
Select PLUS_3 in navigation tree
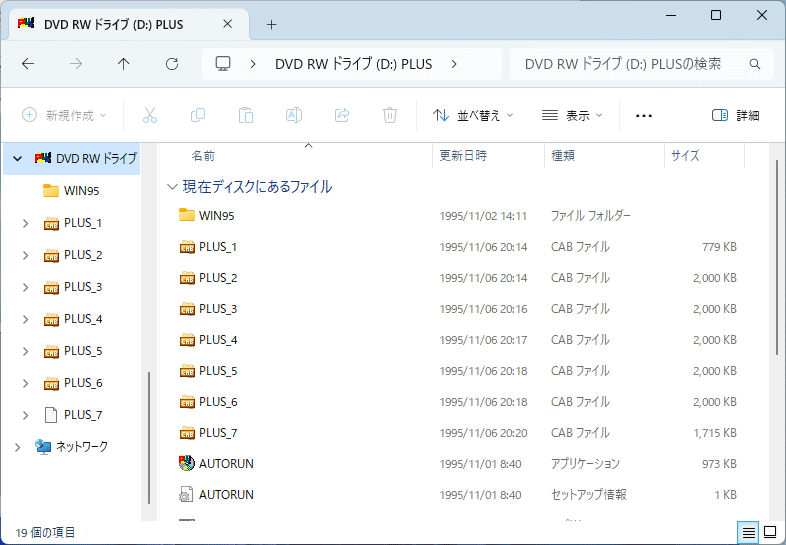(x=83, y=287)
